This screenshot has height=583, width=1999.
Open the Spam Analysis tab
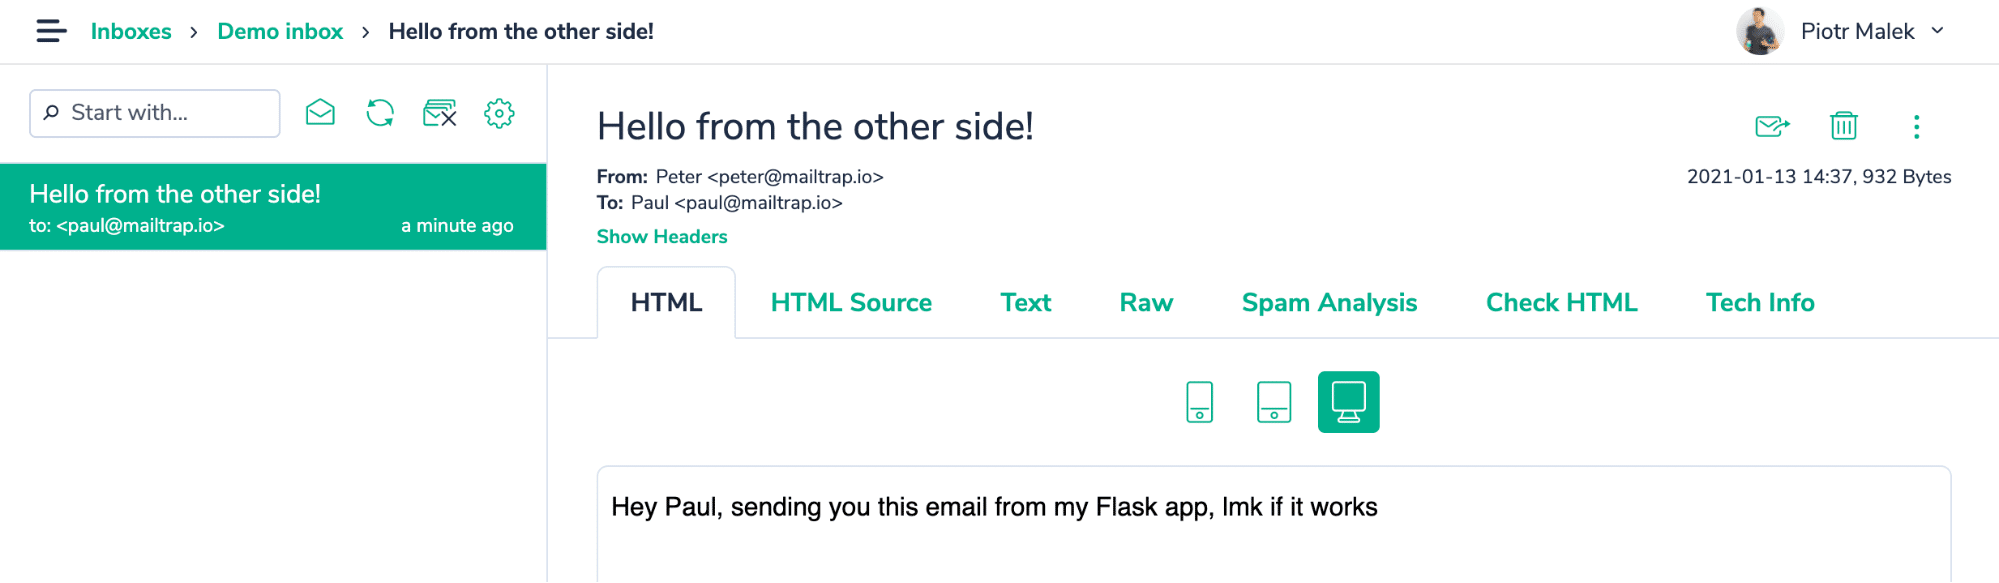(x=1329, y=303)
